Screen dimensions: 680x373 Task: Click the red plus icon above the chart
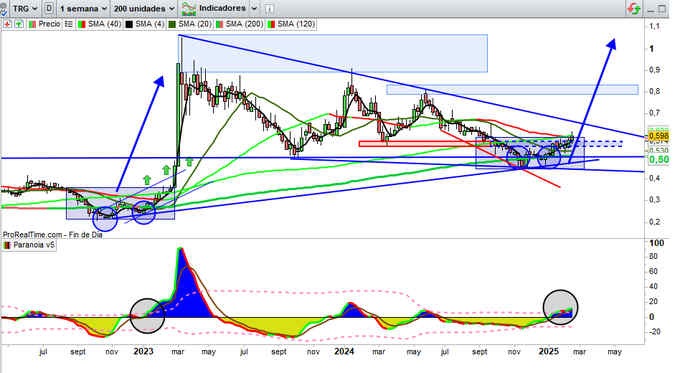pyautogui.click(x=7, y=24)
